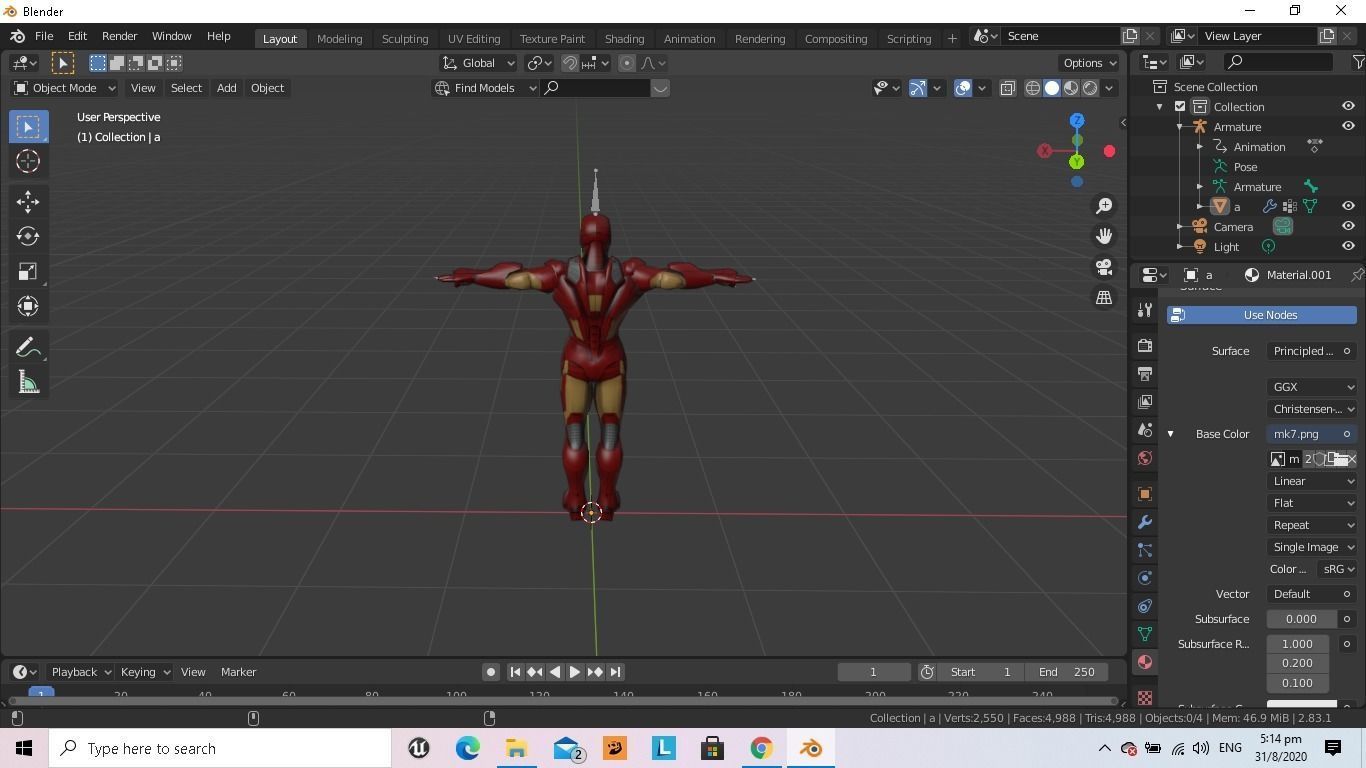Click the Principled surface shader button
Screen dimensions: 1366x768
(1312, 351)
